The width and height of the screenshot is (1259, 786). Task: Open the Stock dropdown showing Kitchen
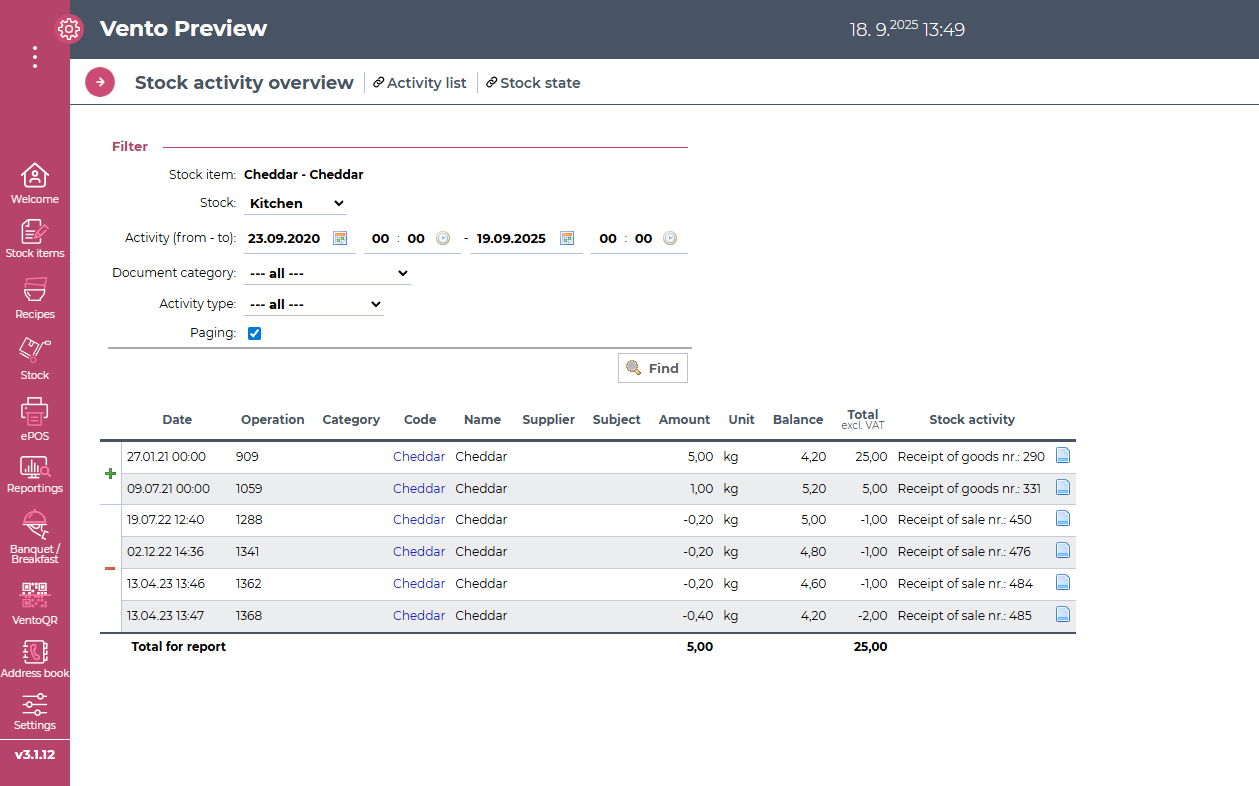(295, 203)
